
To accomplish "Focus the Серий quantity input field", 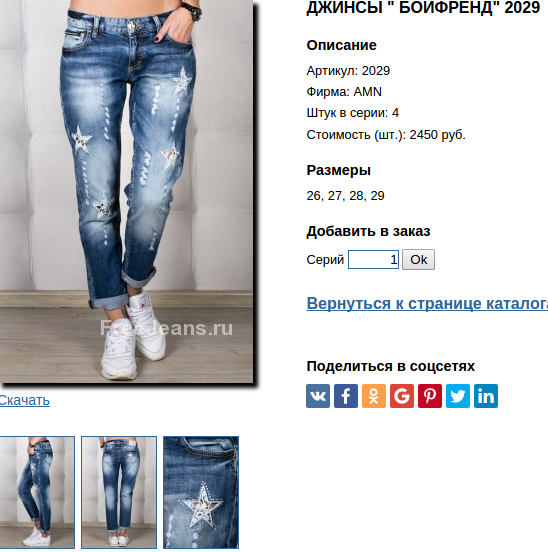I will 373,259.
